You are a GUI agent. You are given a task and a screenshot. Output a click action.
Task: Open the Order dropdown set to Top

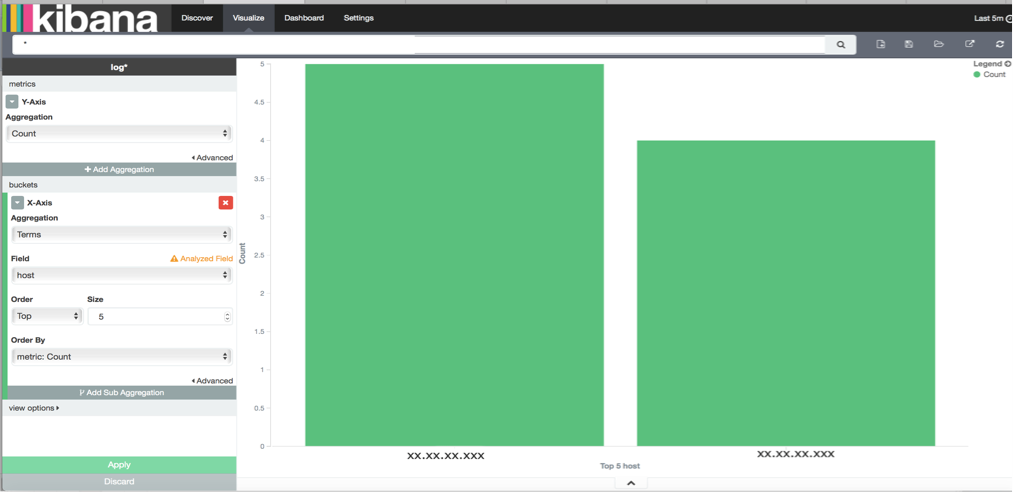[x=47, y=316]
